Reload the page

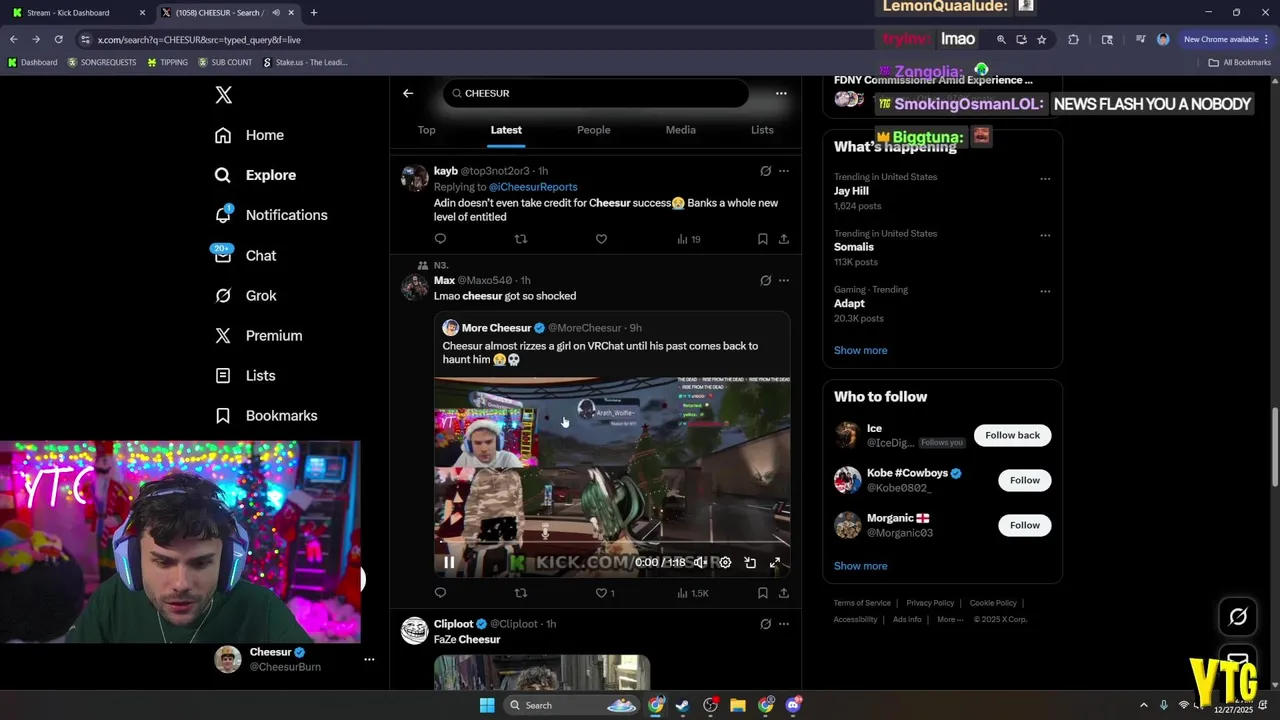pos(58,39)
